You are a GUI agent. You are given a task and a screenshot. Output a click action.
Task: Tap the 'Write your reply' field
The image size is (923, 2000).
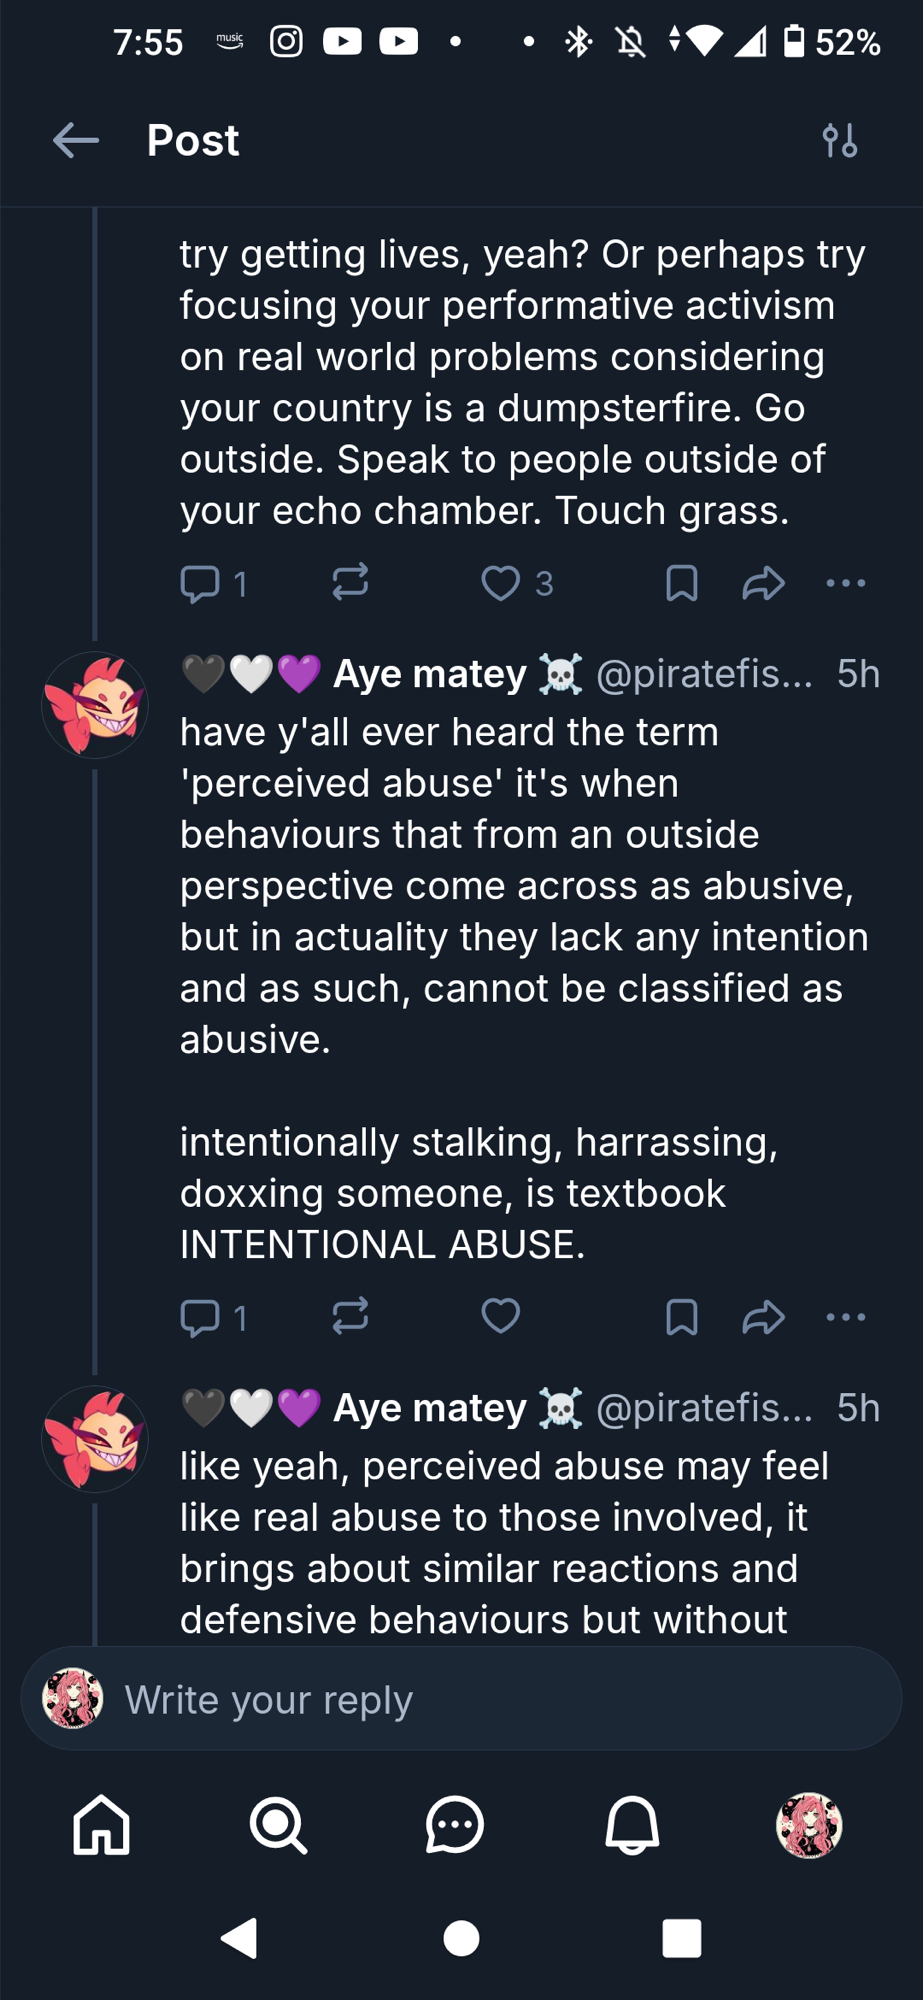click(x=460, y=1699)
